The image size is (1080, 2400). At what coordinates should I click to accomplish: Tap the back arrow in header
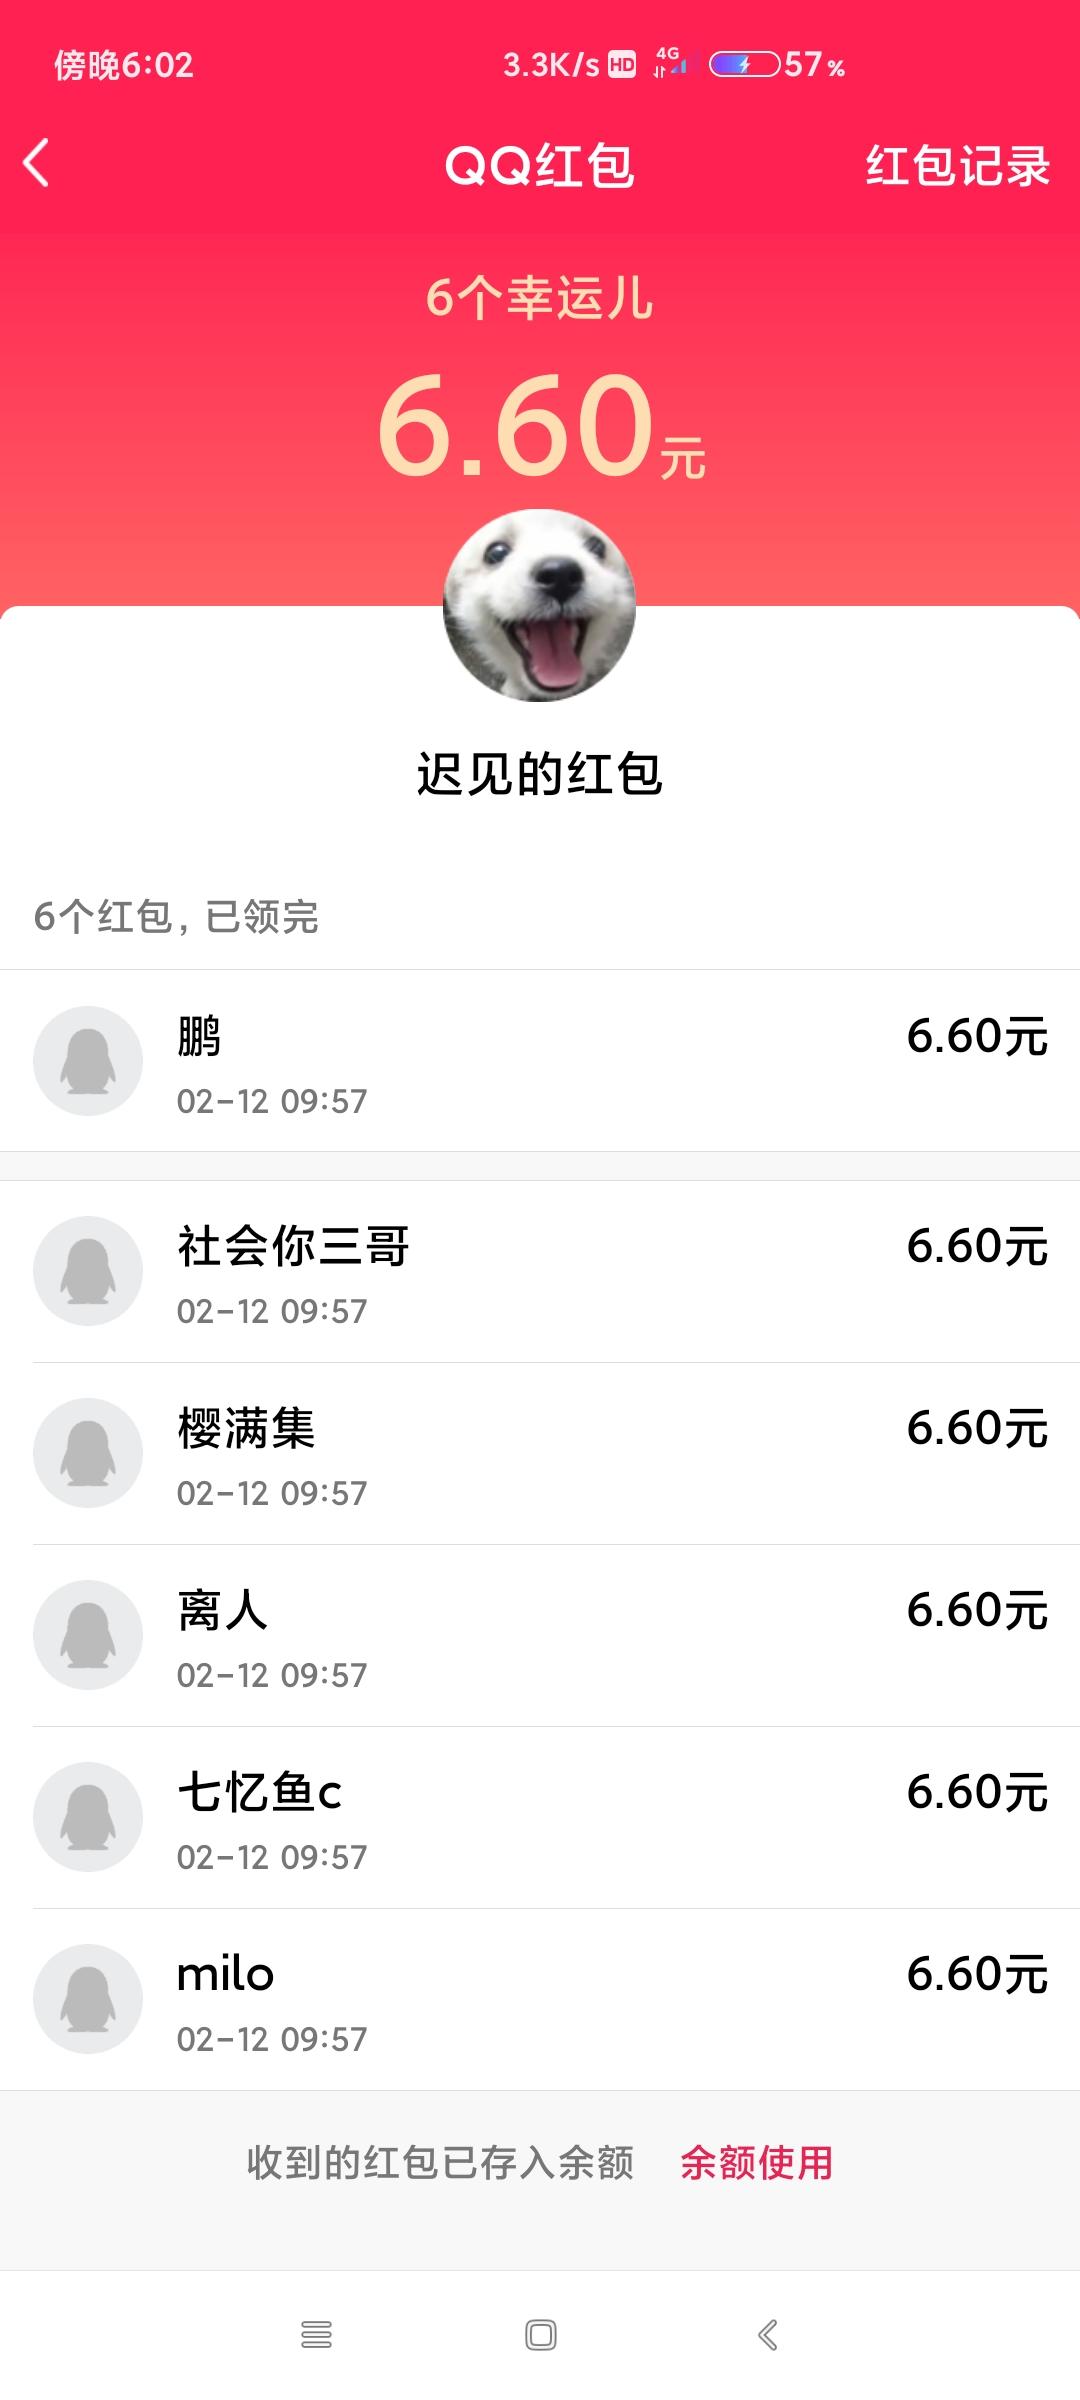tap(36, 163)
